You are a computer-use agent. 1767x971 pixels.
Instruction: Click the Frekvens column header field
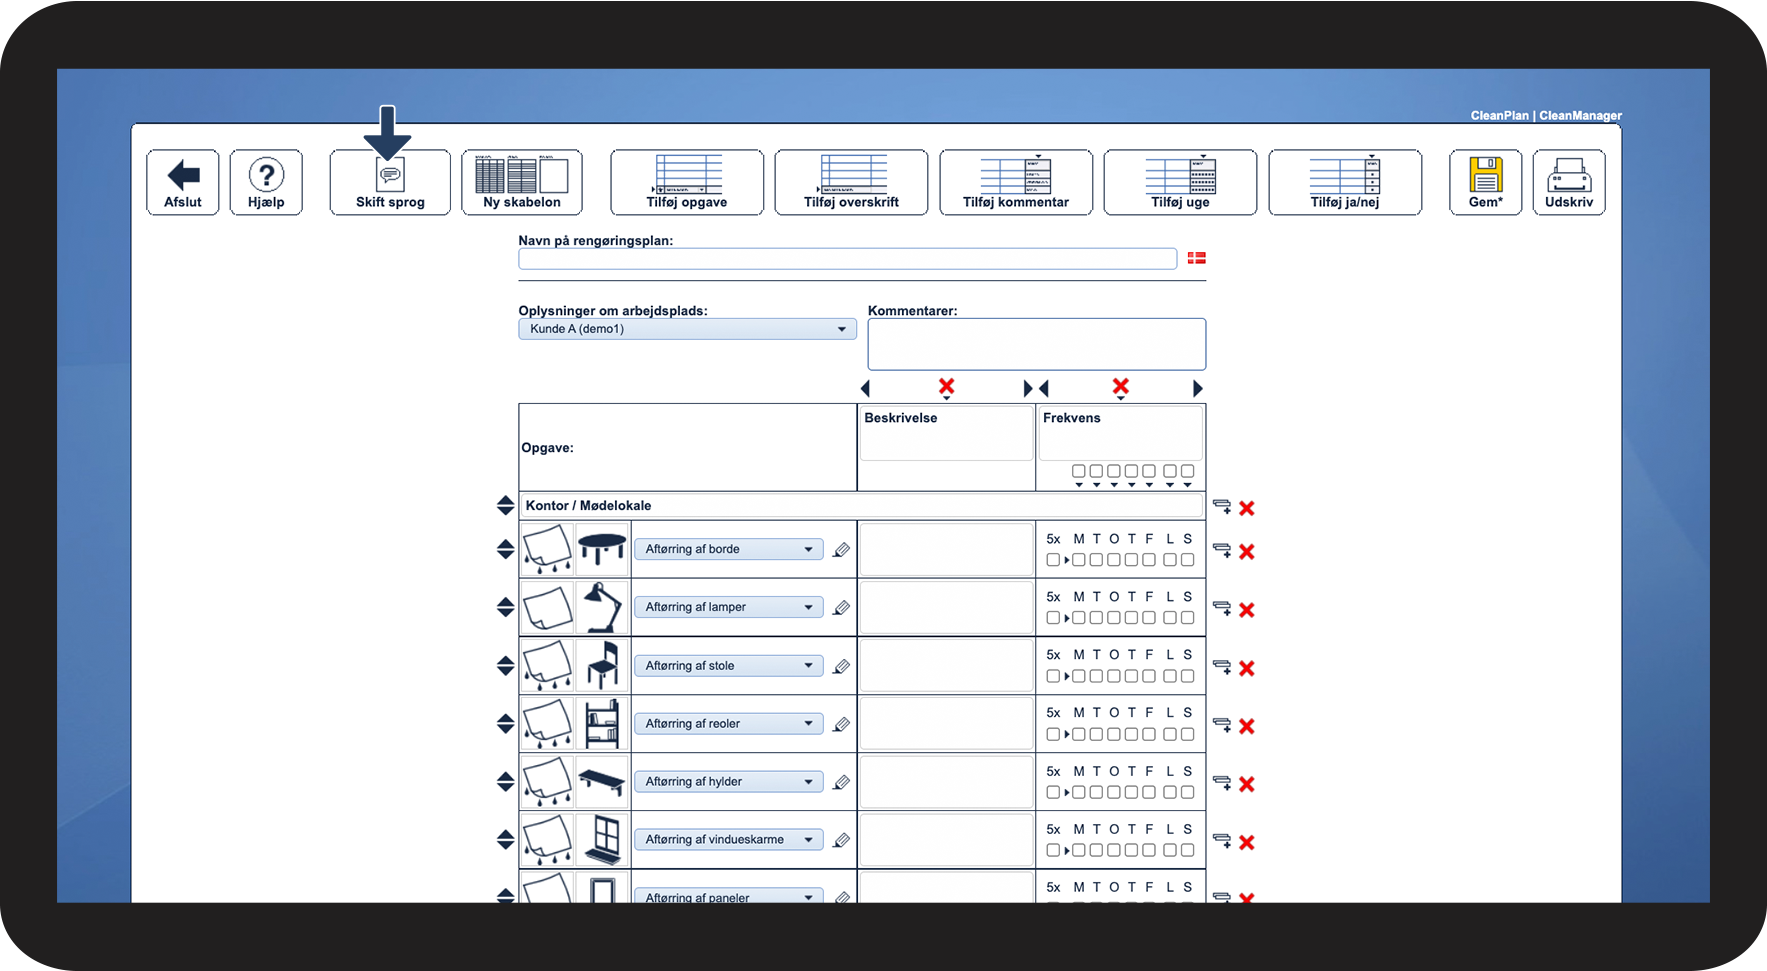click(x=1120, y=433)
